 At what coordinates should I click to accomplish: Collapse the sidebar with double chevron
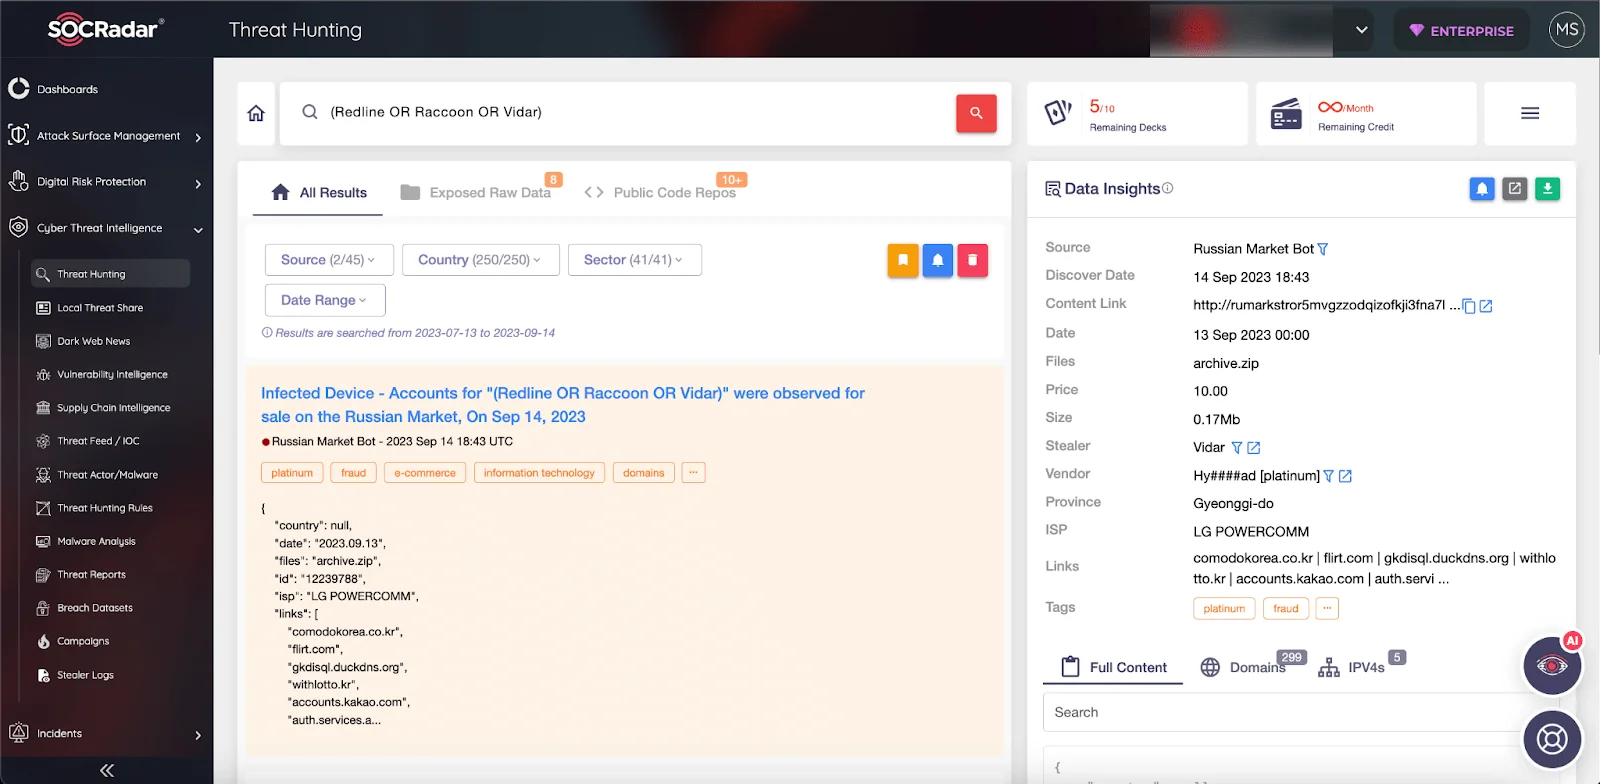coord(106,770)
